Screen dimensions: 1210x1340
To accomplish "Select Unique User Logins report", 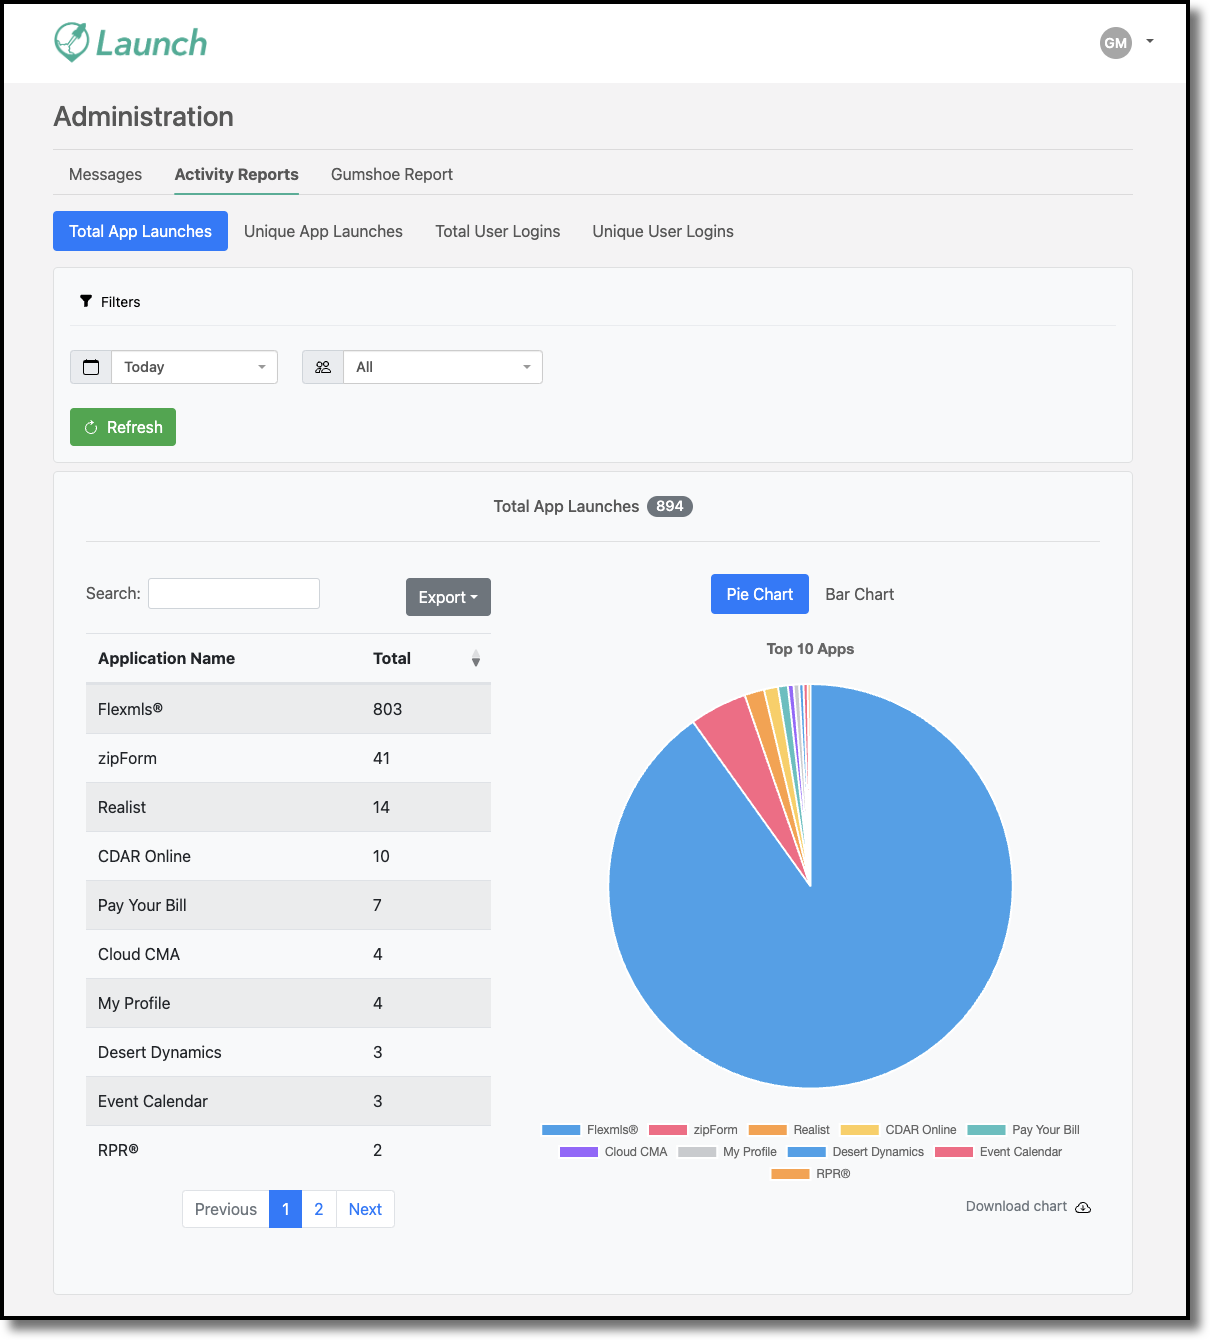I will tap(663, 231).
